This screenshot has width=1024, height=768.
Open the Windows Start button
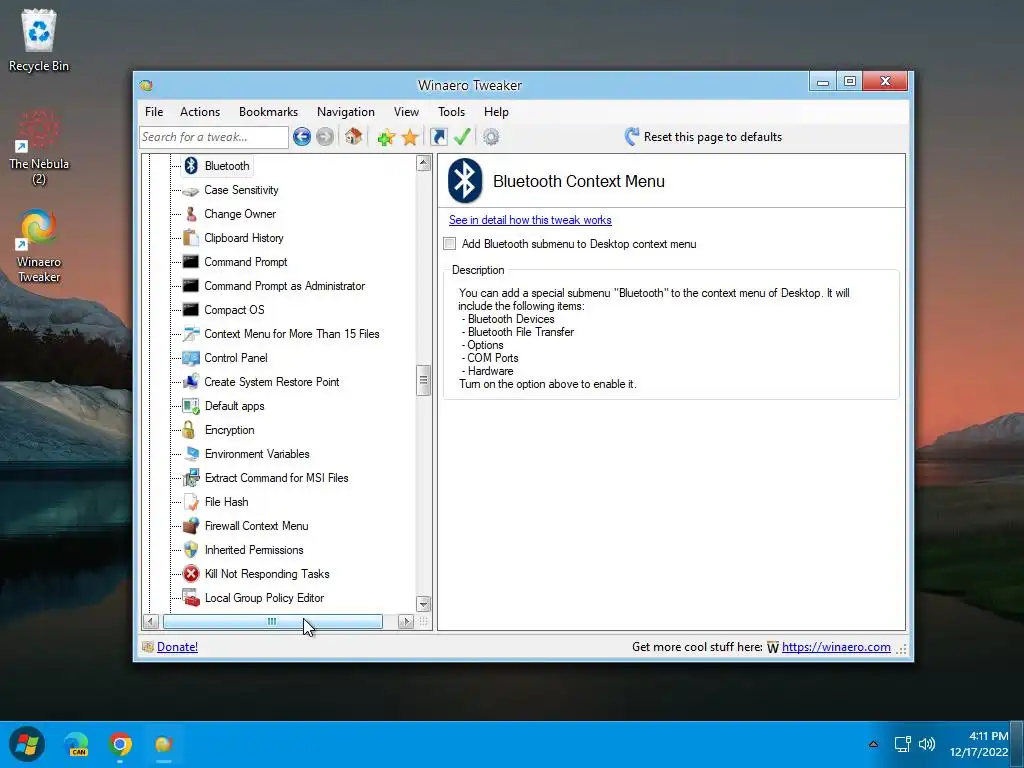(x=27, y=744)
